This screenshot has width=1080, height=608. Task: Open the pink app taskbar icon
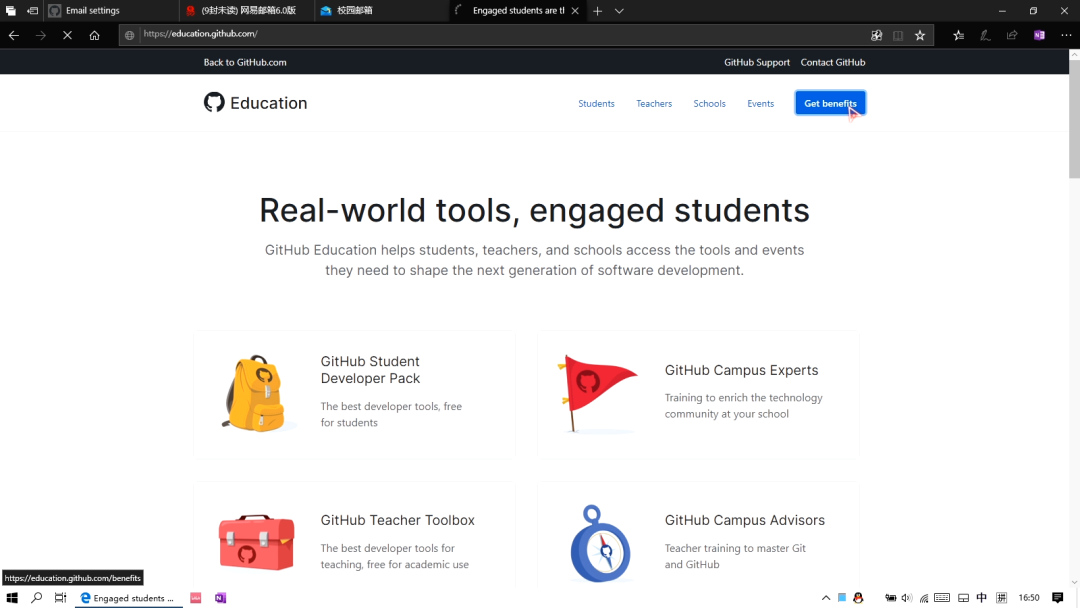pos(196,598)
